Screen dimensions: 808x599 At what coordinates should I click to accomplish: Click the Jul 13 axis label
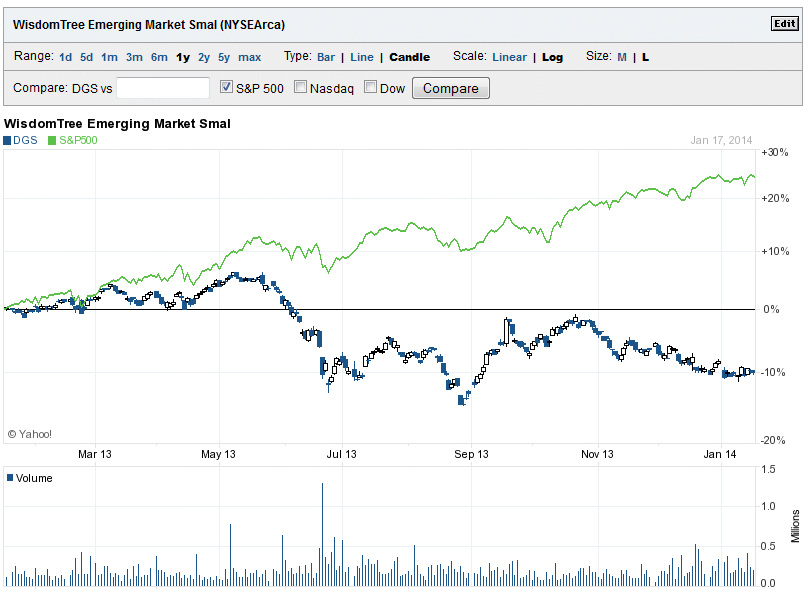tap(342, 454)
